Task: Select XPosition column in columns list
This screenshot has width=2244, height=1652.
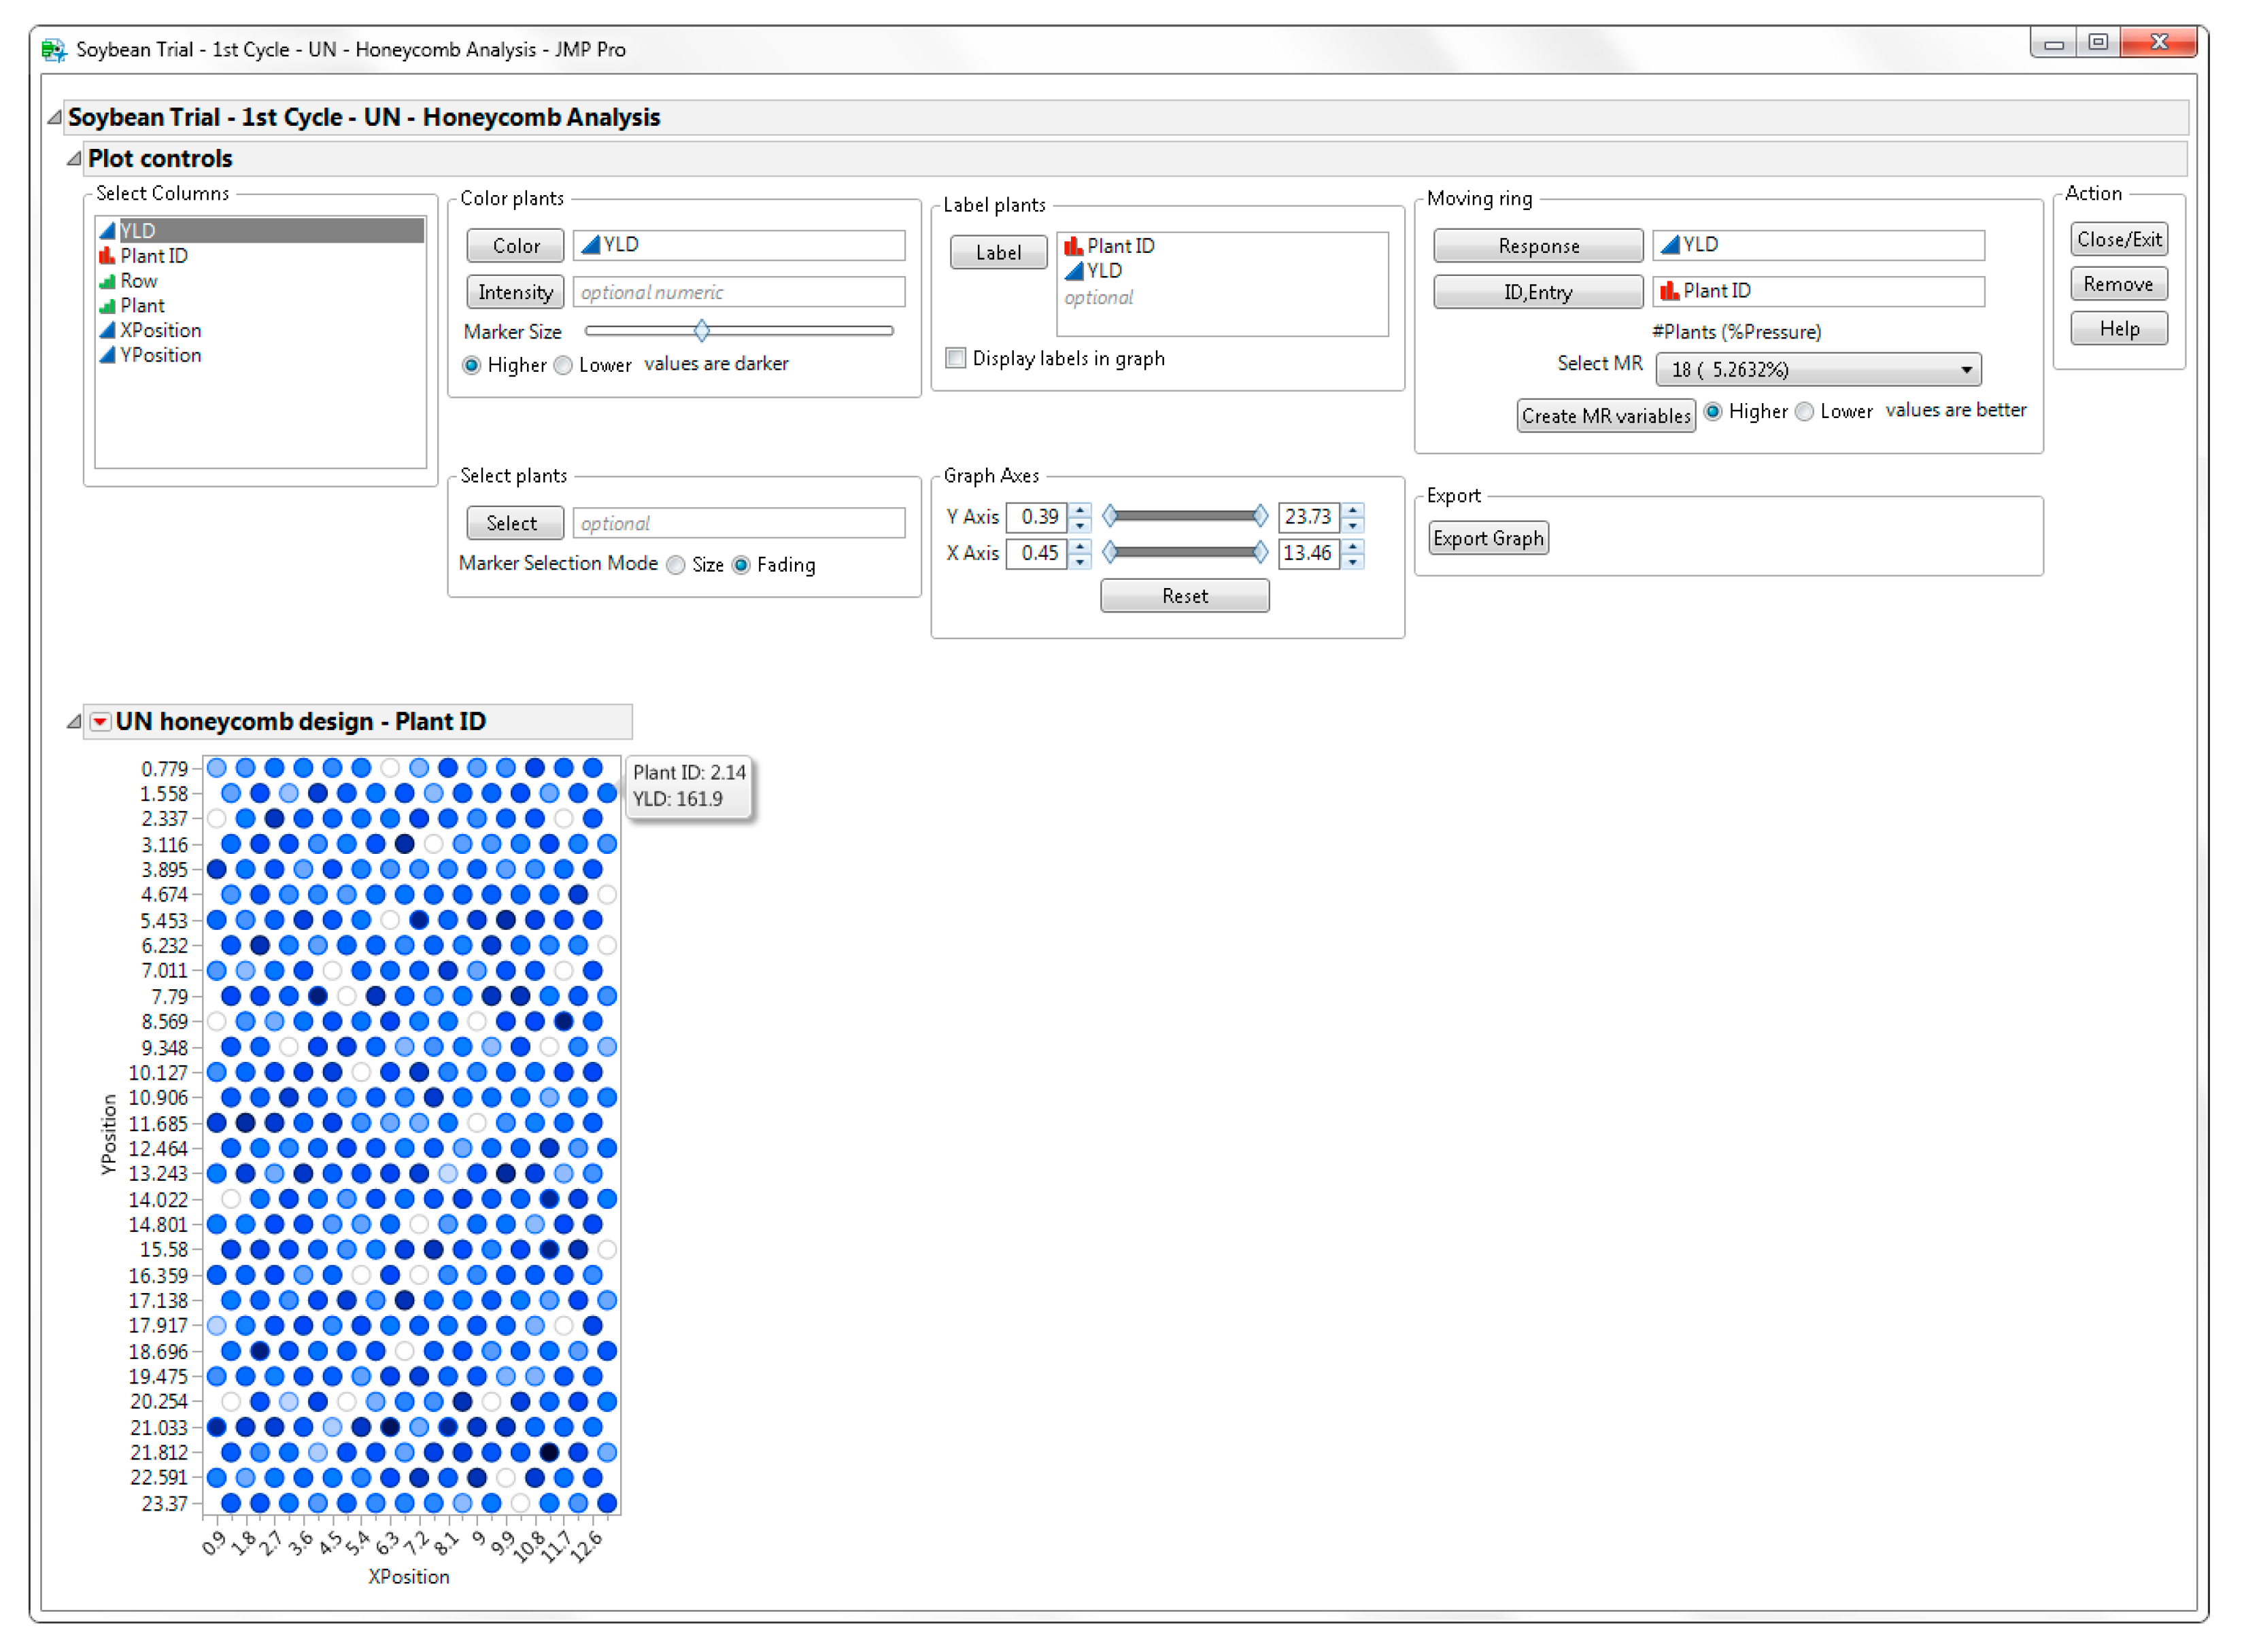Action: click(x=160, y=330)
